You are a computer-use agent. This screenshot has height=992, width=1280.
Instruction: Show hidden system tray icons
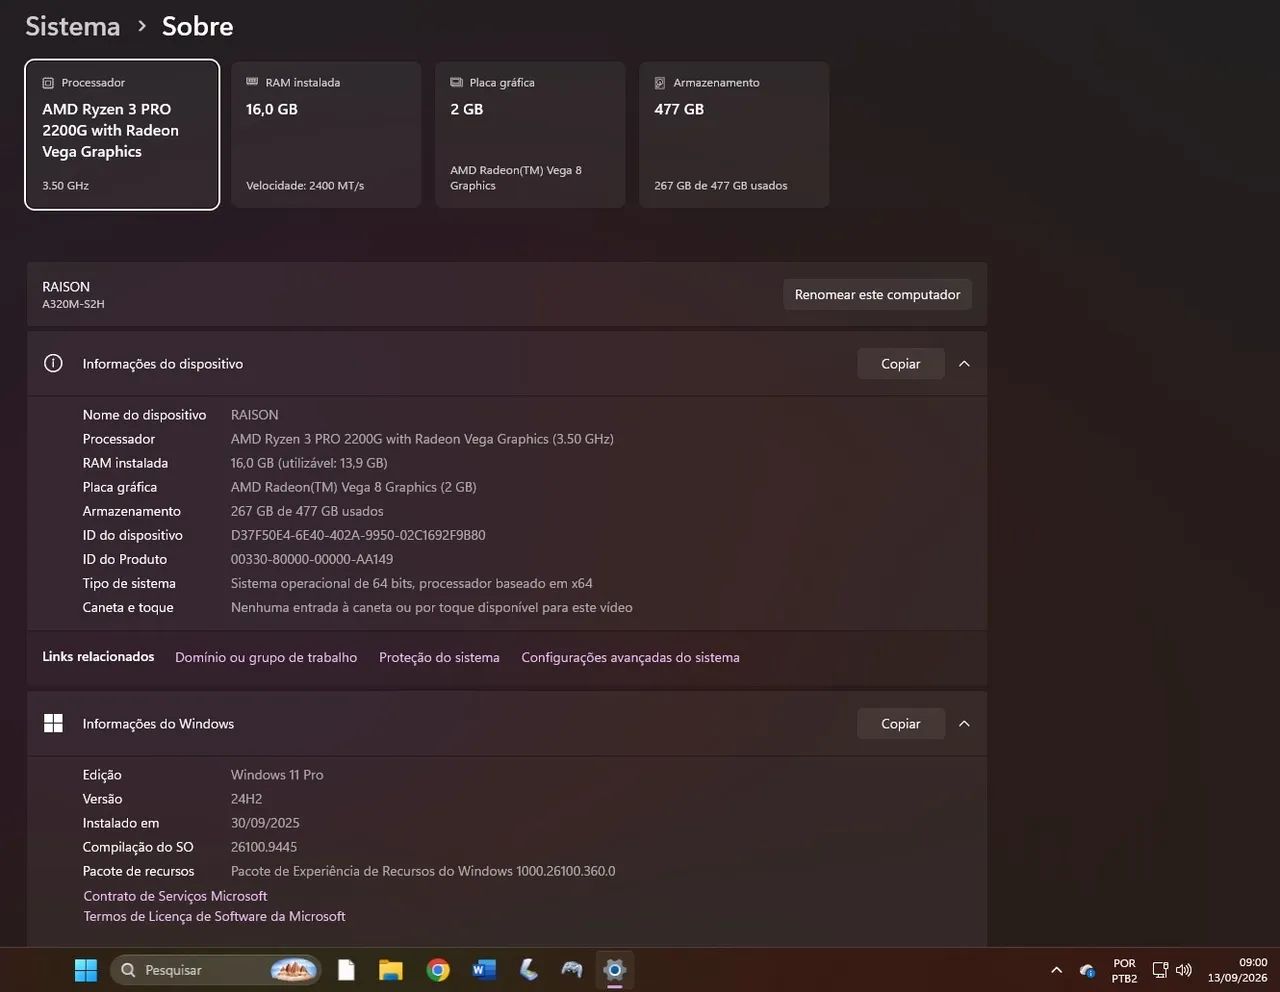click(1056, 970)
